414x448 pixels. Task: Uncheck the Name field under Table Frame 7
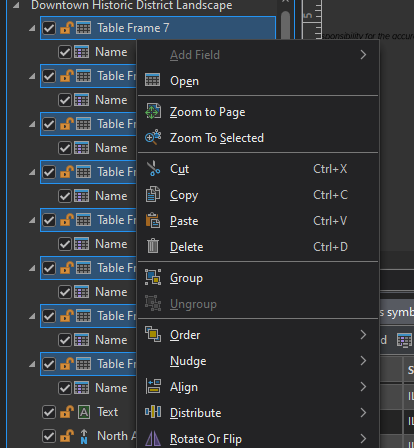click(x=65, y=52)
